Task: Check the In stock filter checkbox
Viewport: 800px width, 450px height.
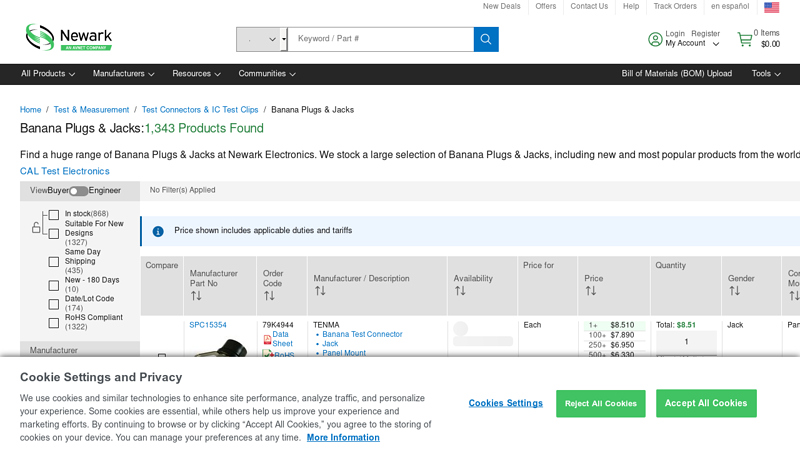Action: click(x=54, y=214)
